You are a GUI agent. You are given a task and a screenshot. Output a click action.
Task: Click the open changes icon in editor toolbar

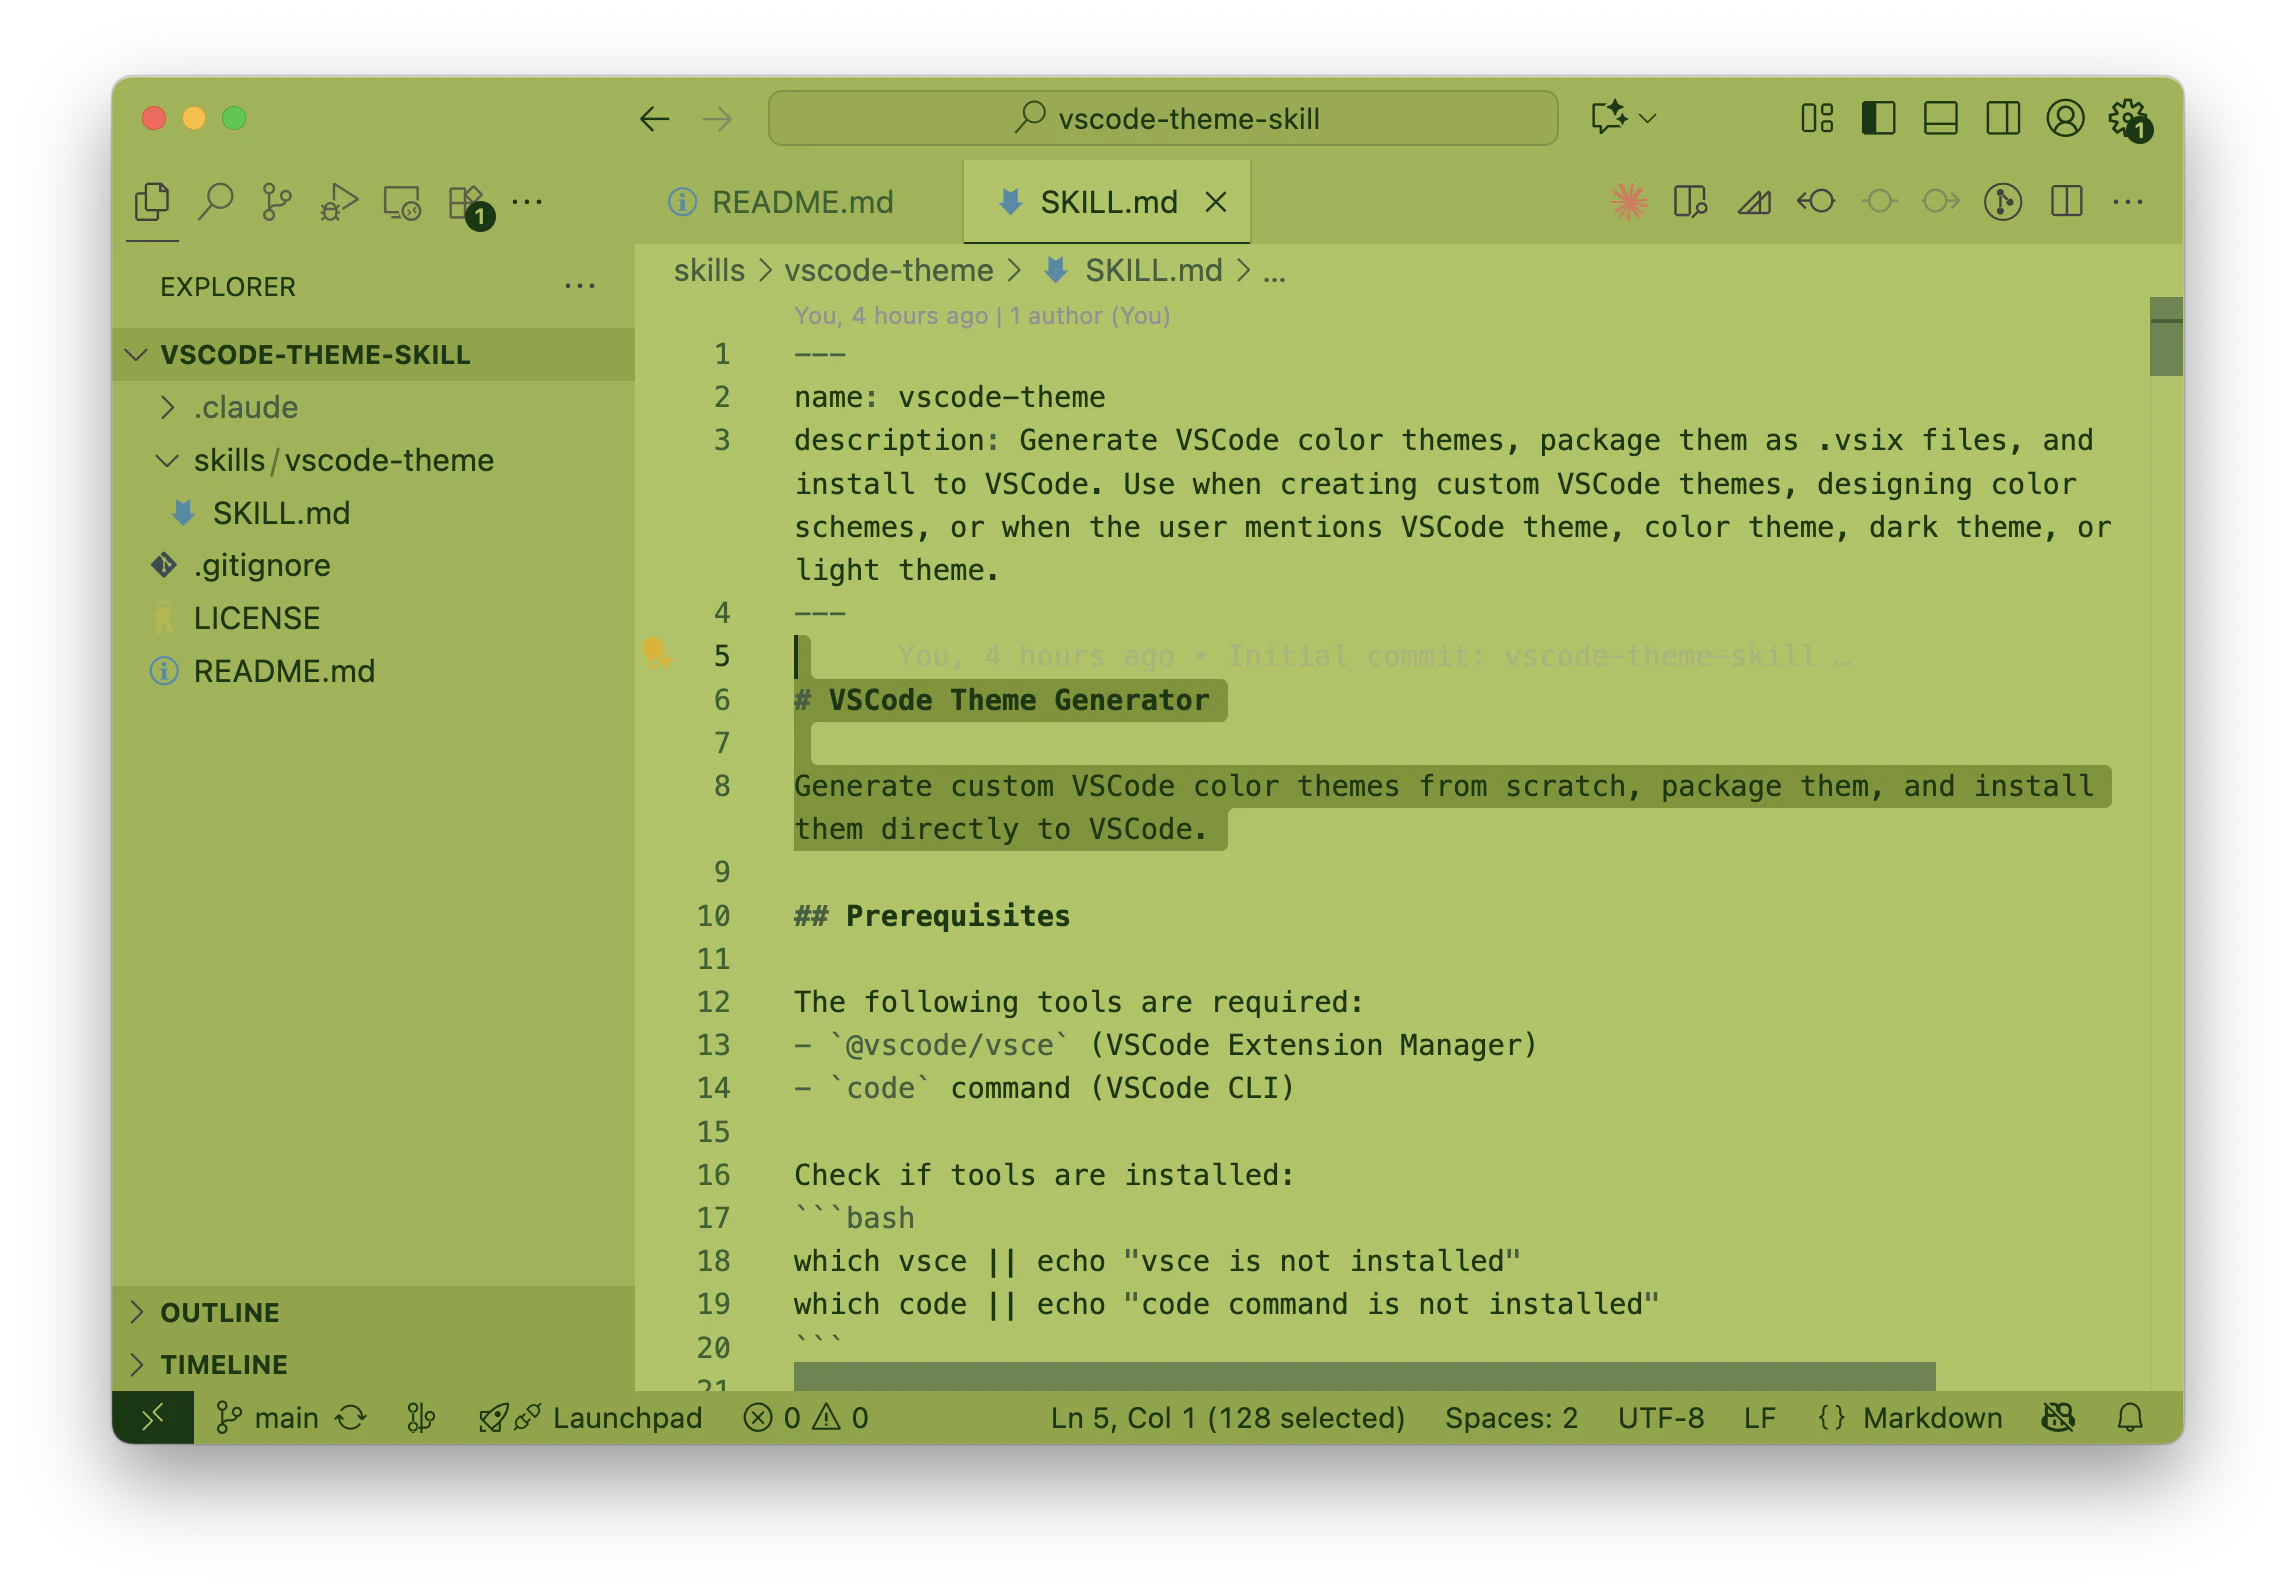1754,202
